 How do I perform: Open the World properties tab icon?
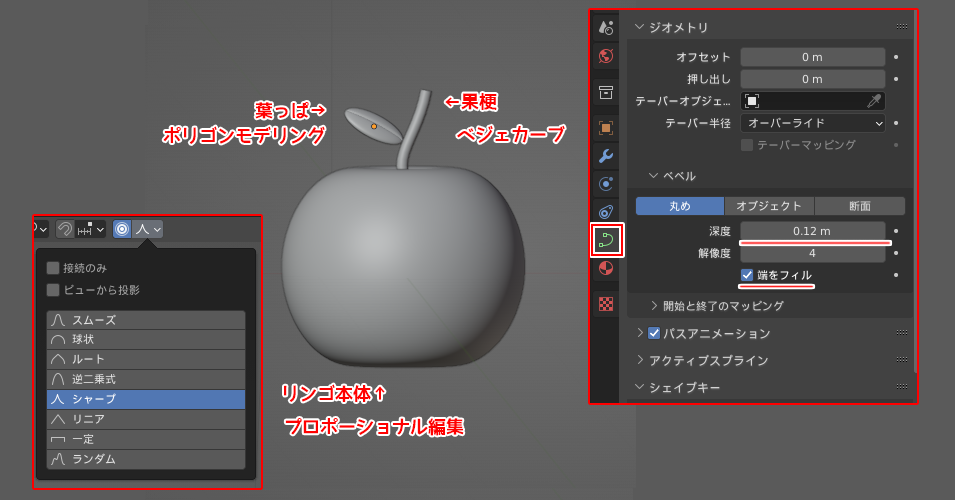click(605, 56)
